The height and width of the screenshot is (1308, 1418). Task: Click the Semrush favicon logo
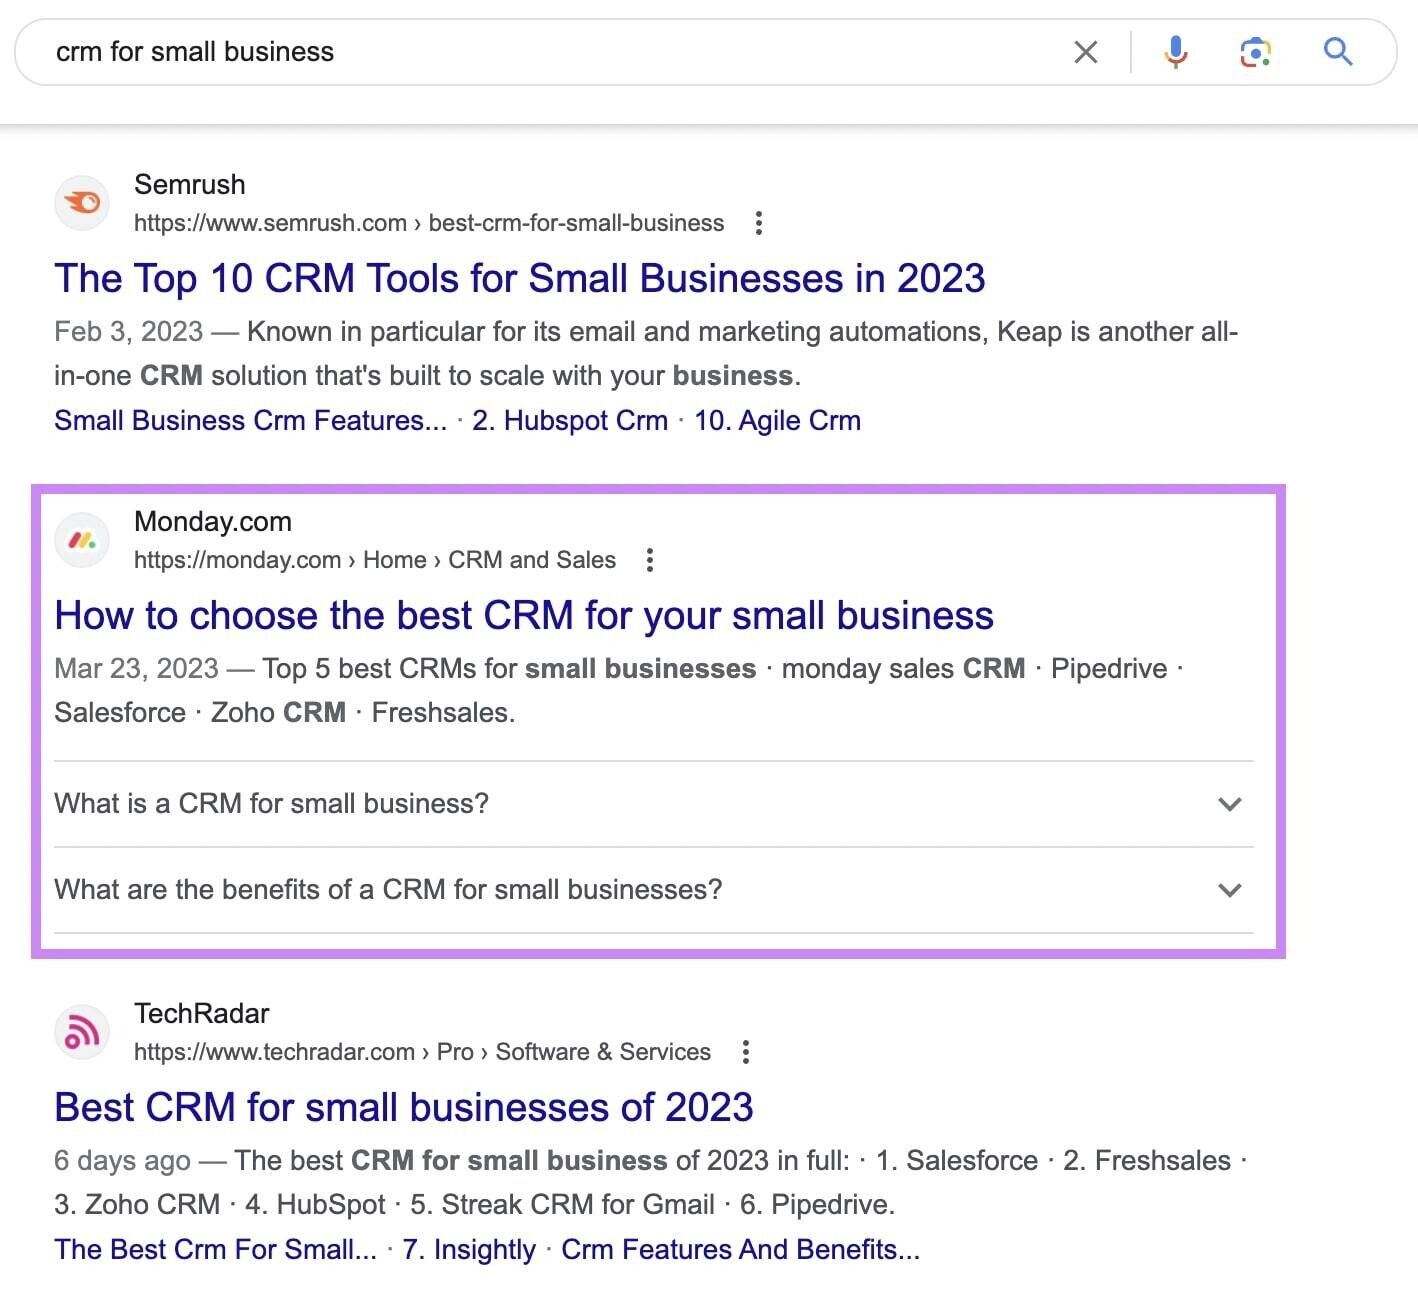(82, 203)
